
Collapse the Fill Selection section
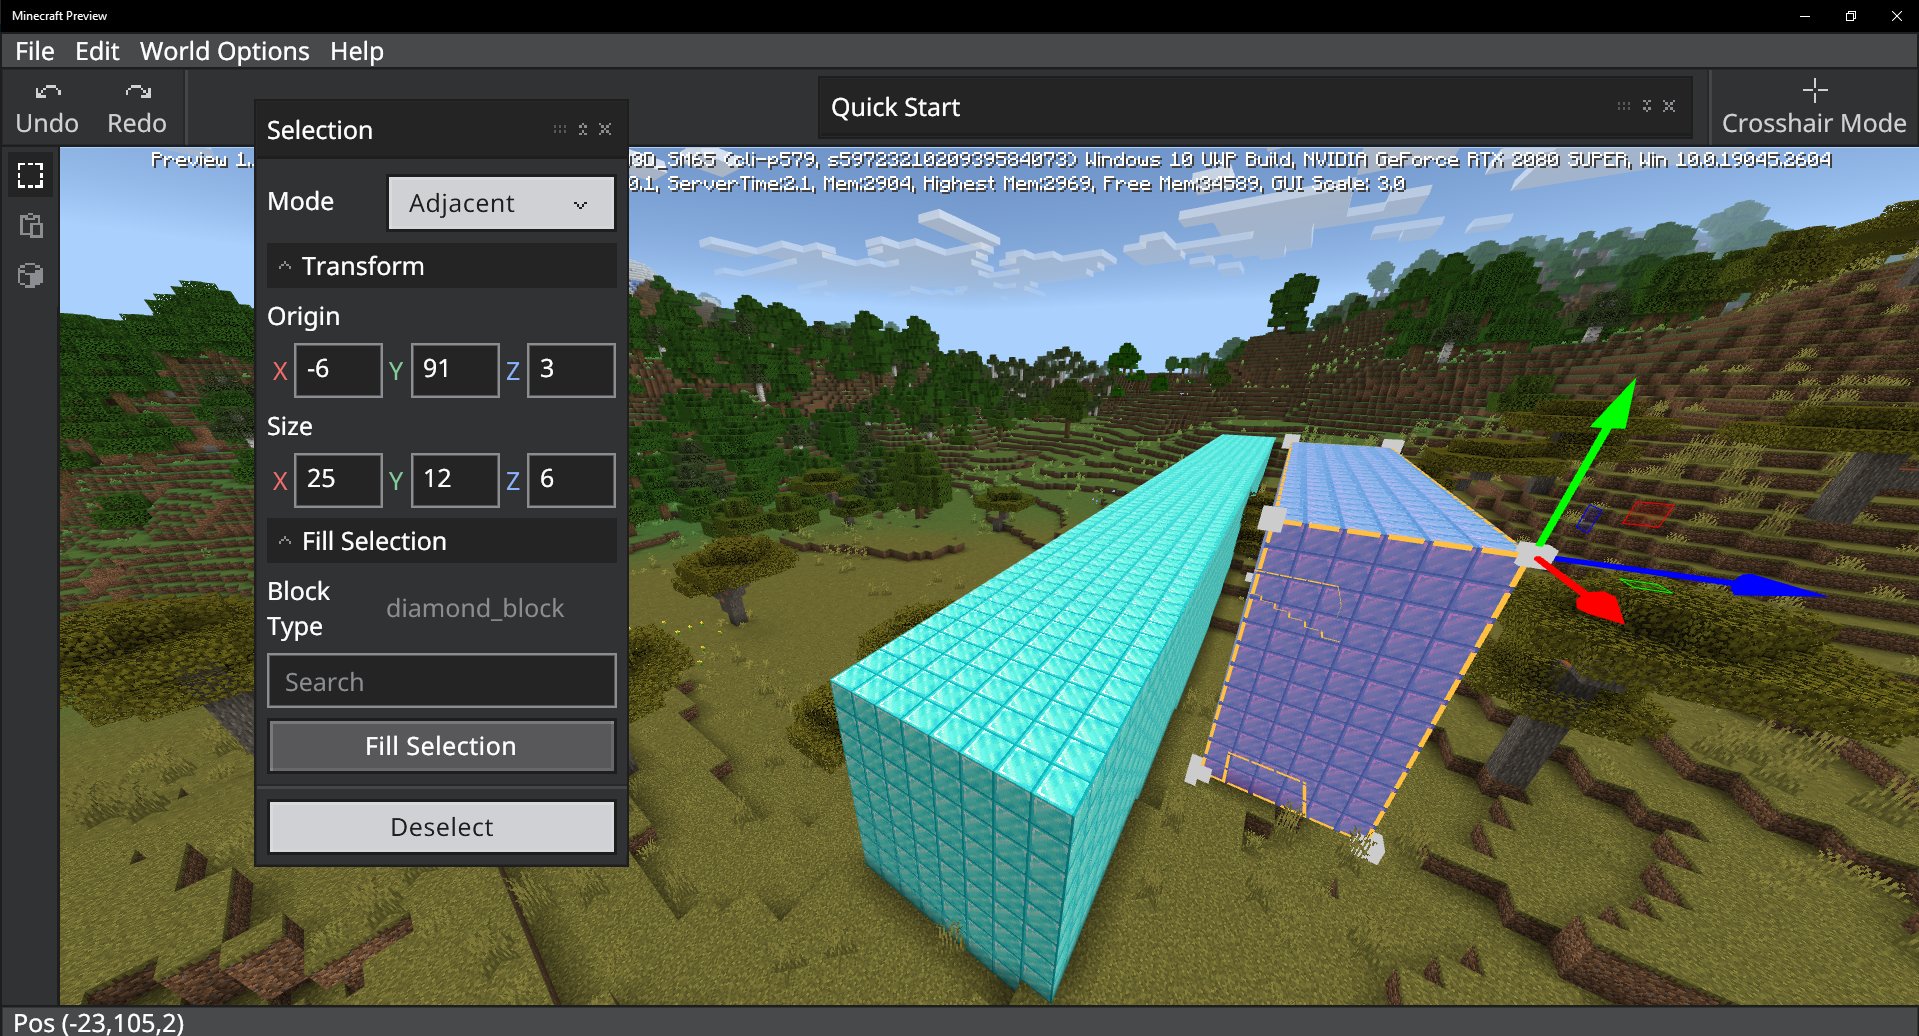click(283, 540)
